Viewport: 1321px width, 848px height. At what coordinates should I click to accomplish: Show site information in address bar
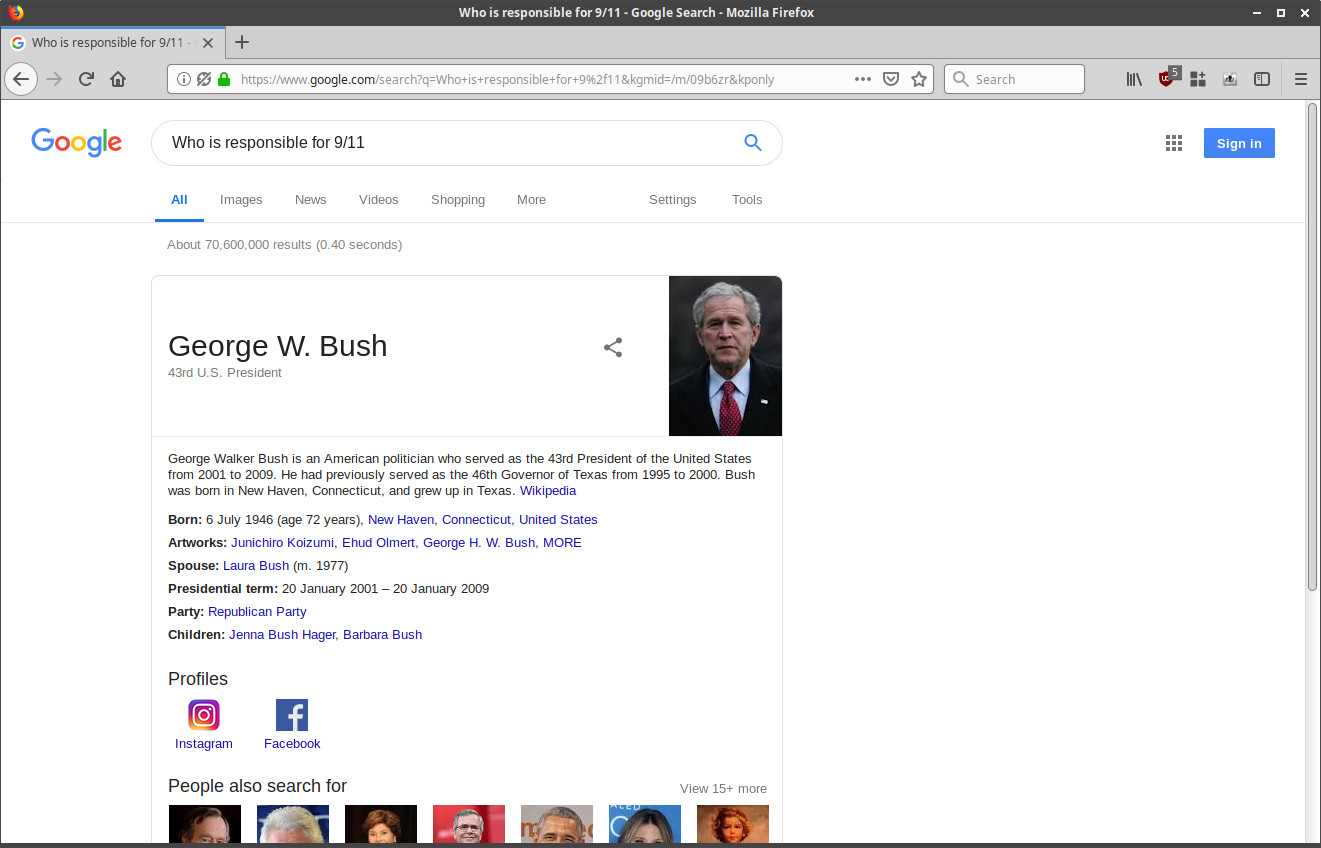coord(184,79)
